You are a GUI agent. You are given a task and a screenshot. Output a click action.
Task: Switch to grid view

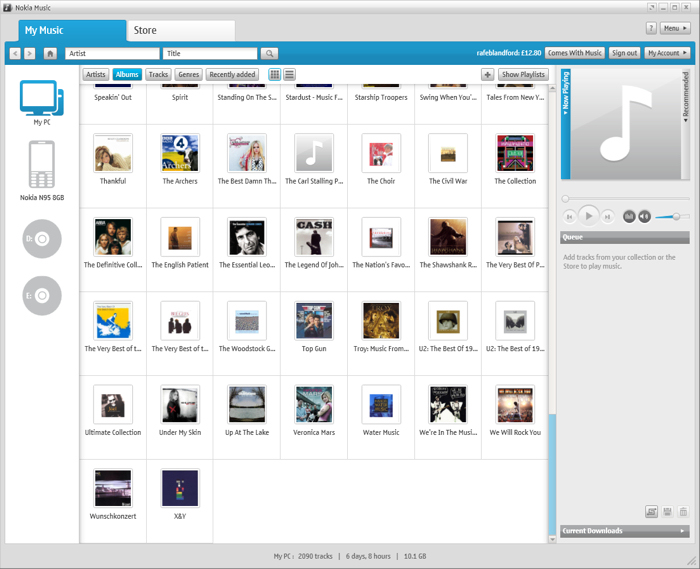pyautogui.click(x=275, y=75)
